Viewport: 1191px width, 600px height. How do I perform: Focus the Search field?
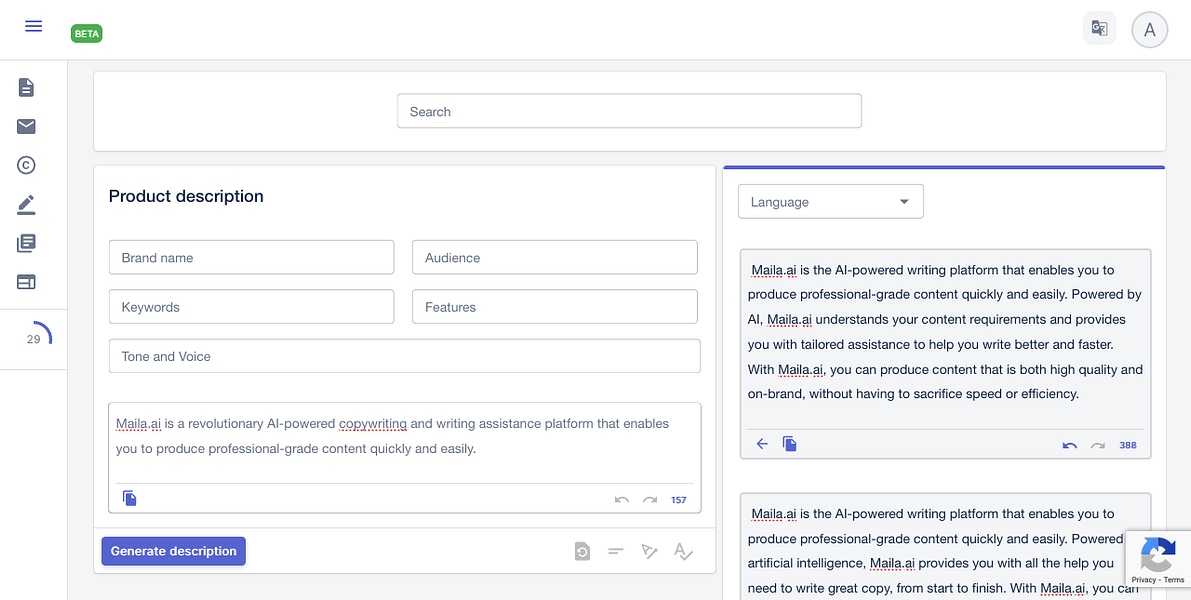pos(629,111)
